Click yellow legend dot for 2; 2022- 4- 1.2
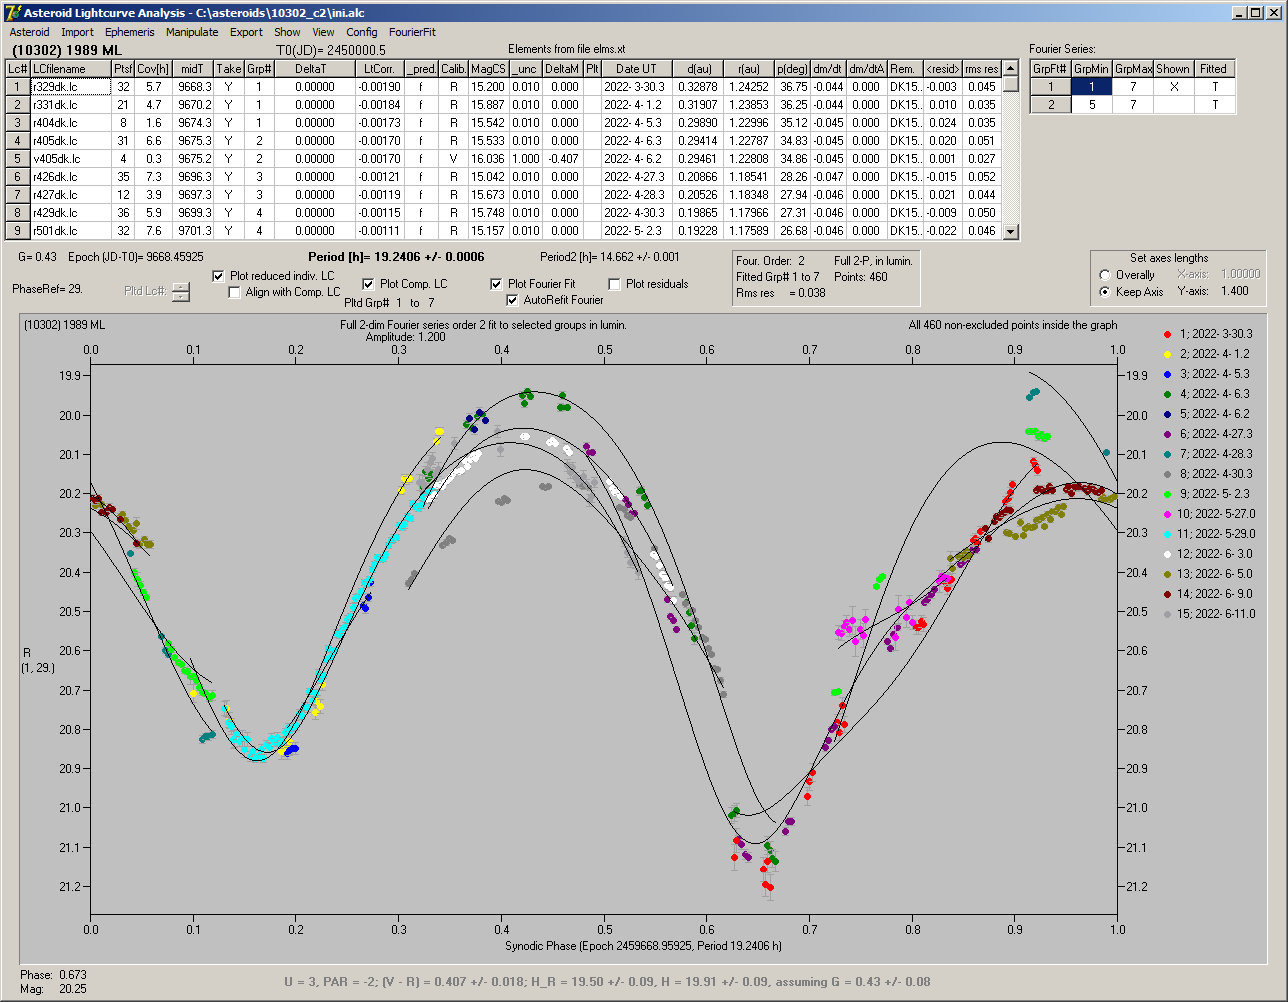The width and height of the screenshot is (1288, 1002). click(x=1167, y=354)
